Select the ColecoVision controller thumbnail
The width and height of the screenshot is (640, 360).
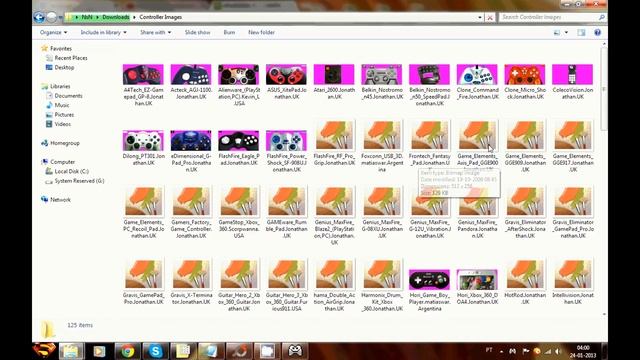pos(572,74)
